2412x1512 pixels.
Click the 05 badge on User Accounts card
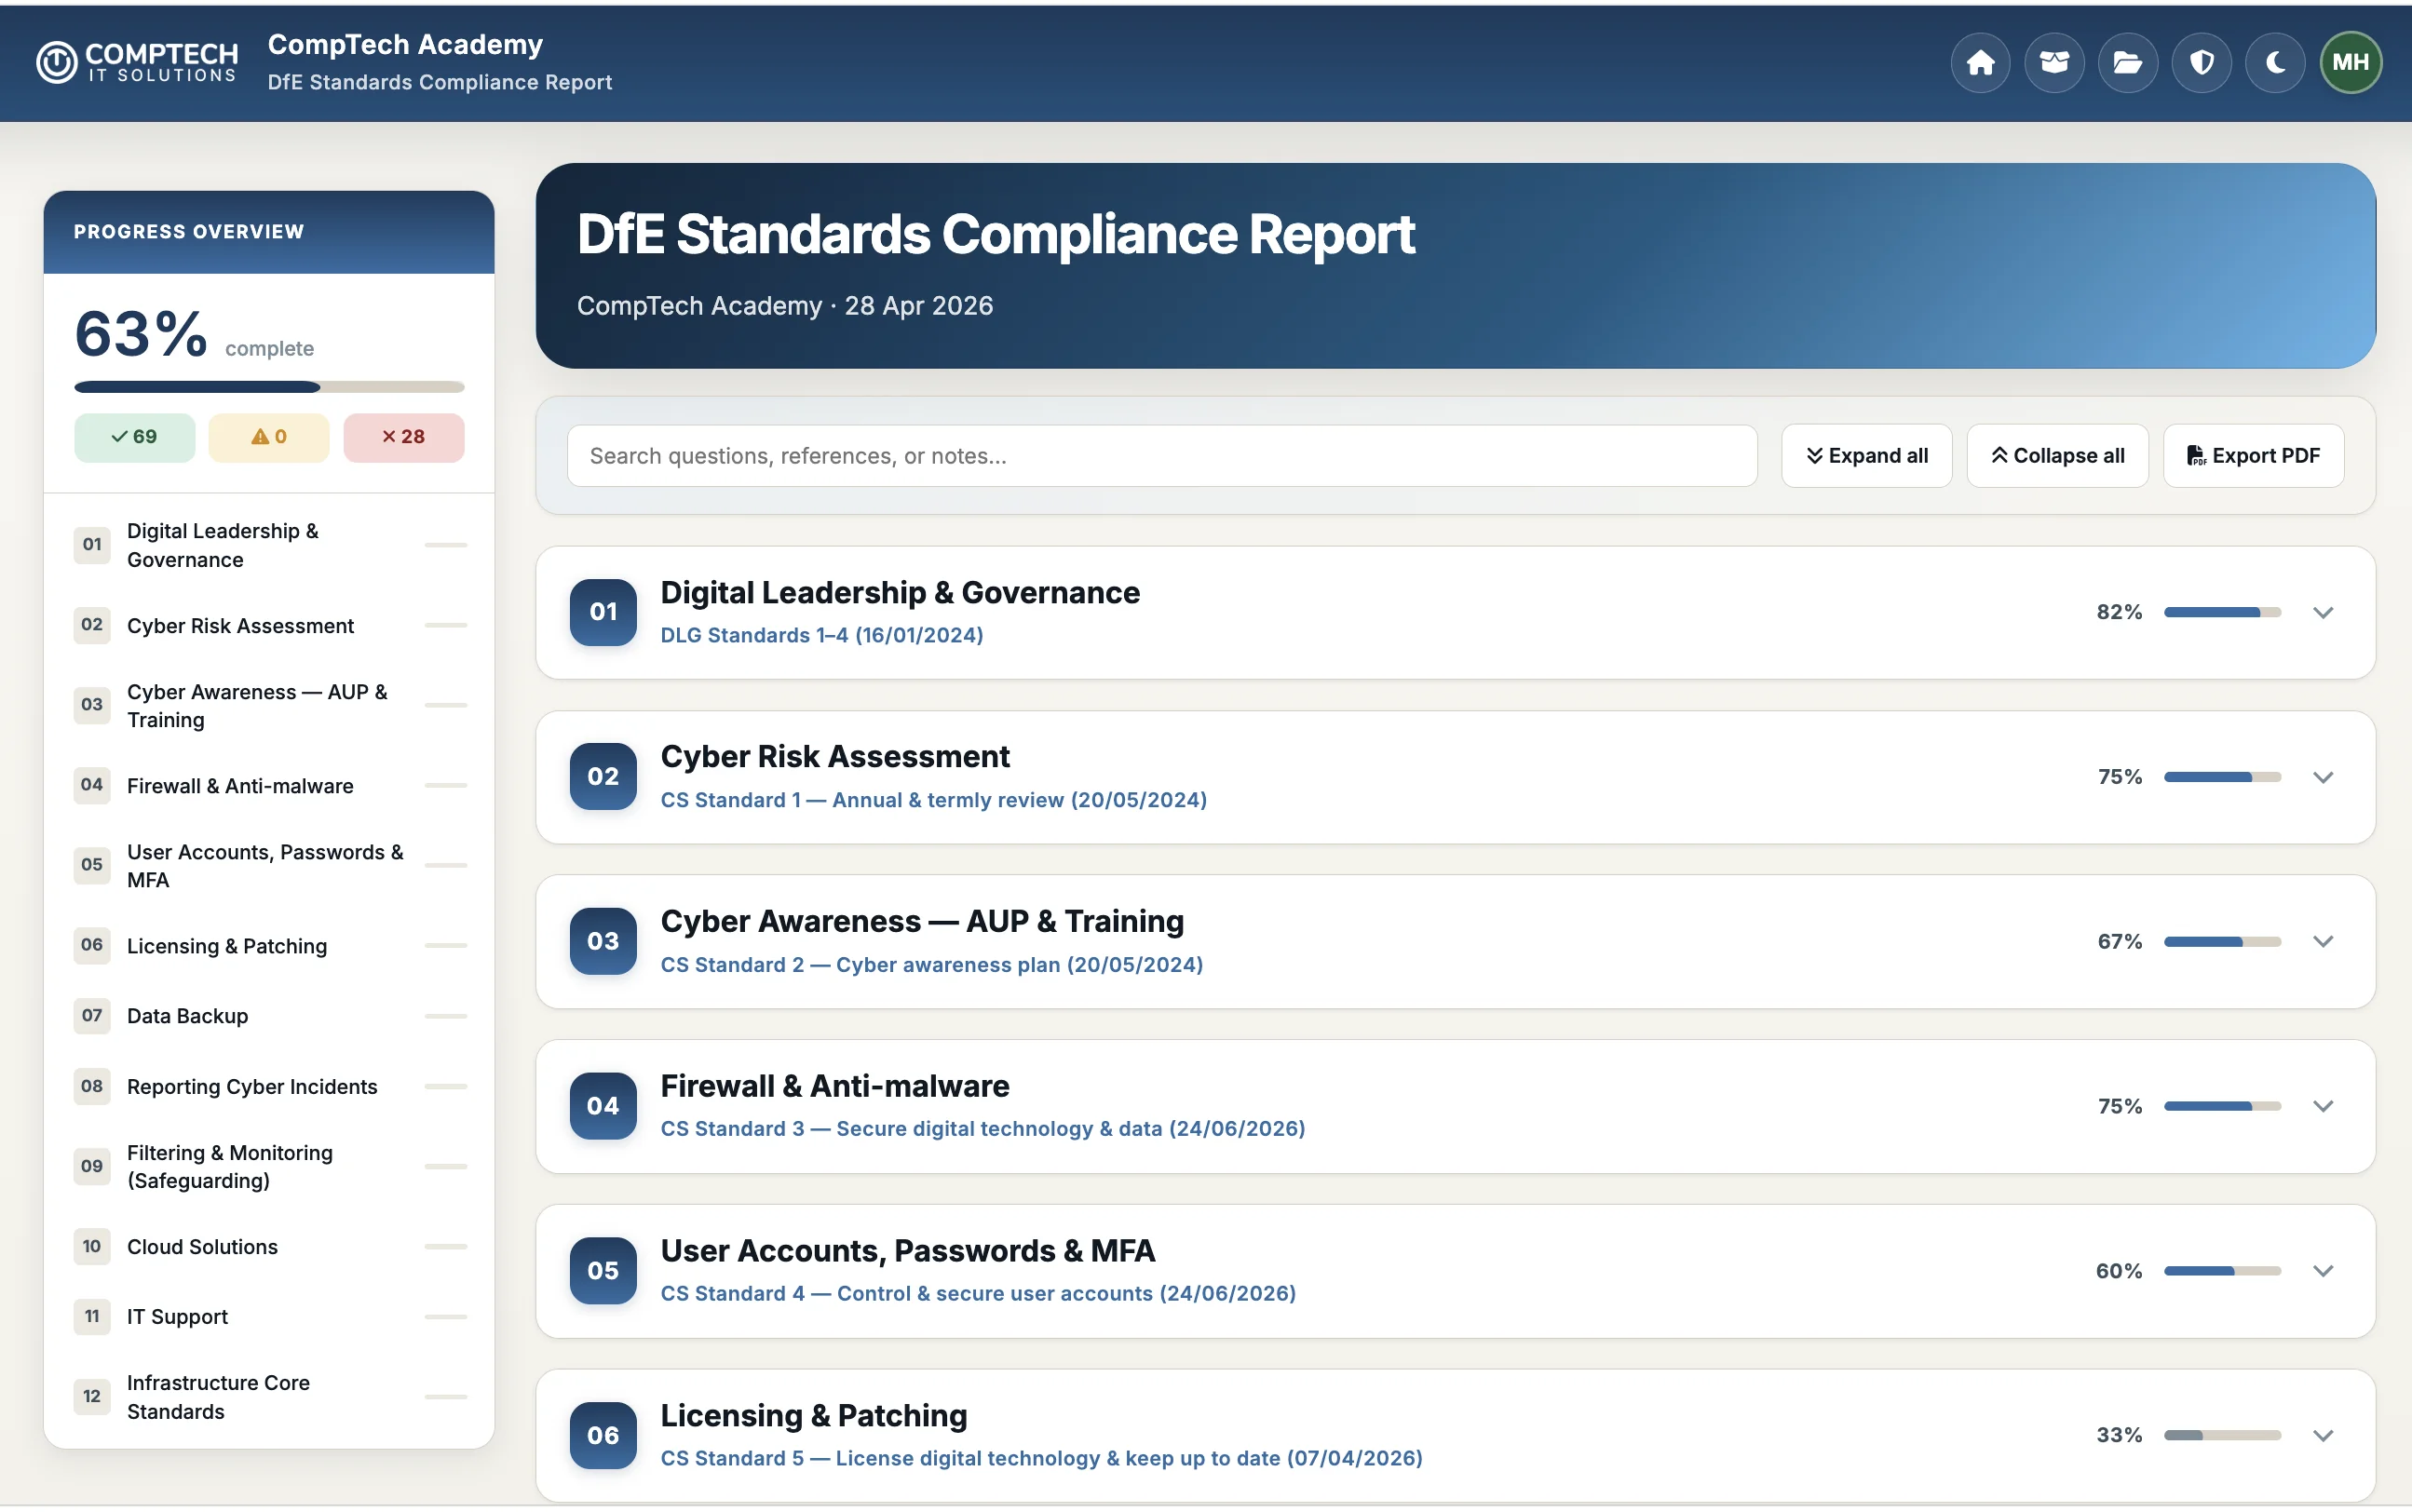603,1271
